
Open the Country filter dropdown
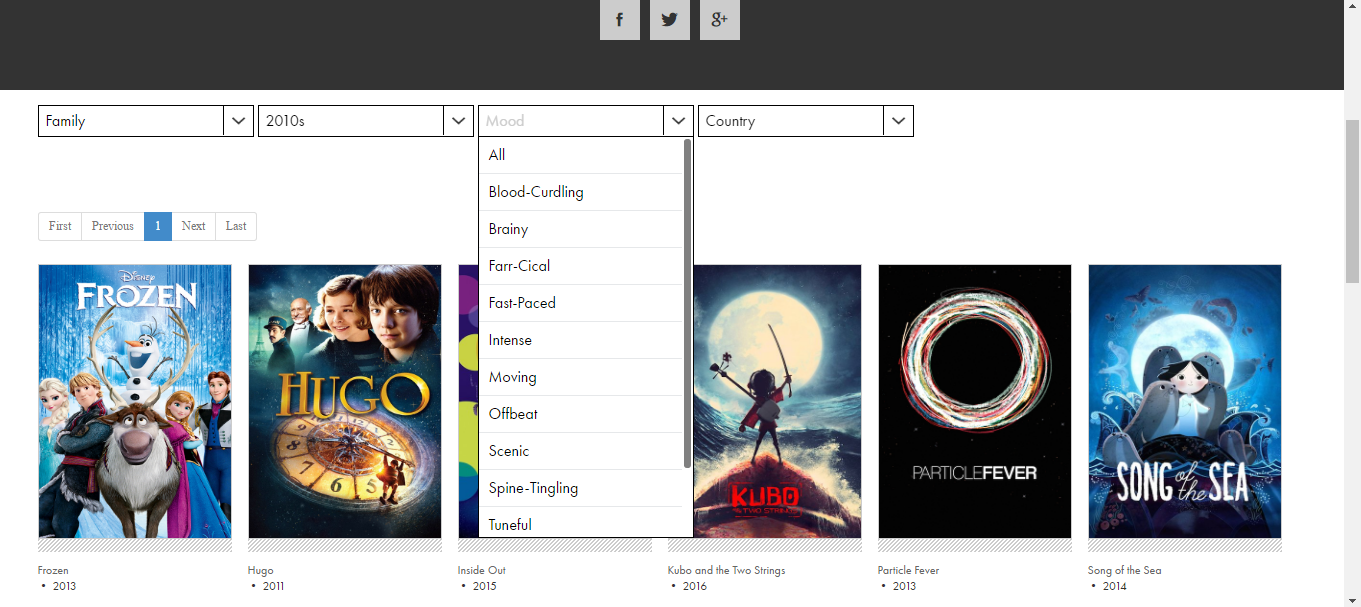[898, 121]
